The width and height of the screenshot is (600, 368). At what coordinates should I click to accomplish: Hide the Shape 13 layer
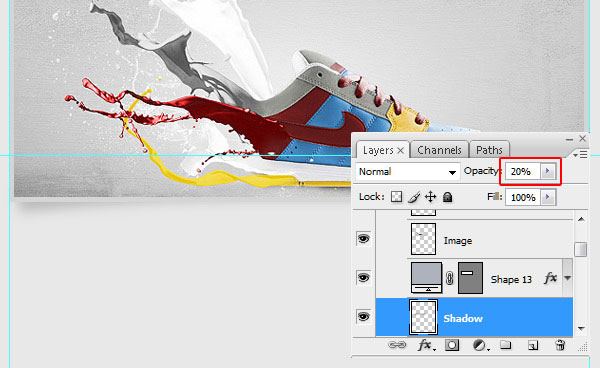(363, 277)
